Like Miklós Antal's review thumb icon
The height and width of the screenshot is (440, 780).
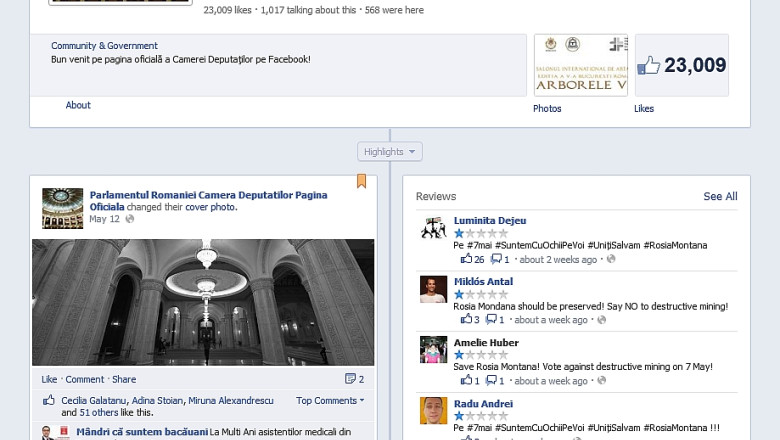(x=466, y=319)
